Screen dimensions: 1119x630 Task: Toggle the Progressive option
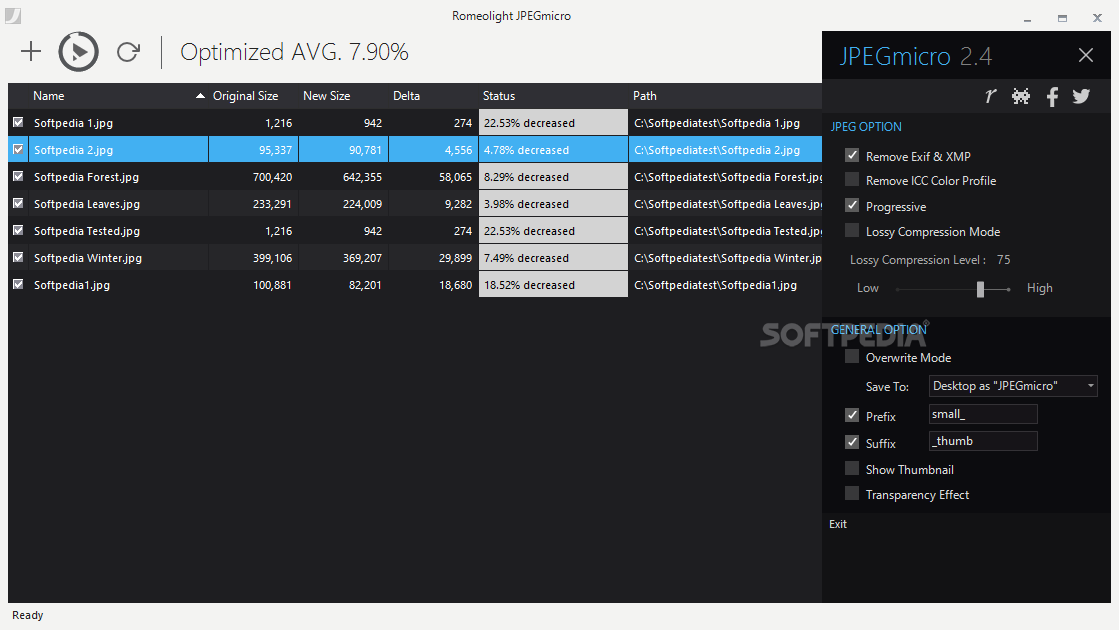pyautogui.click(x=852, y=205)
